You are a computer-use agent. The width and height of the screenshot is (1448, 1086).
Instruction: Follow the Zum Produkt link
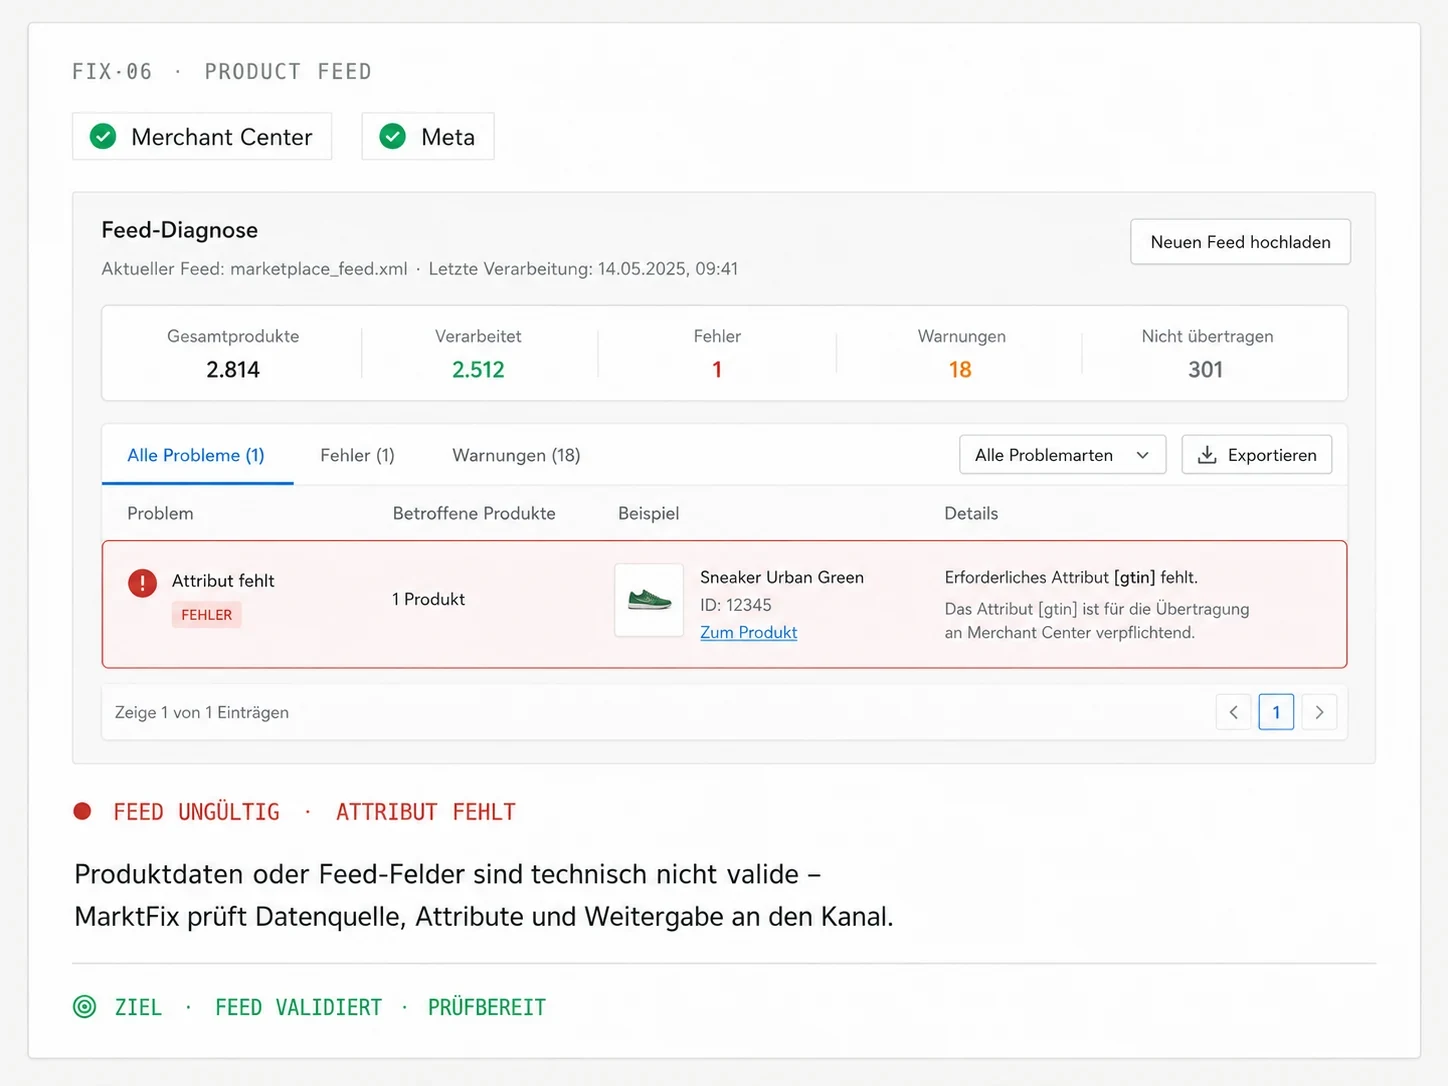[x=749, y=632]
